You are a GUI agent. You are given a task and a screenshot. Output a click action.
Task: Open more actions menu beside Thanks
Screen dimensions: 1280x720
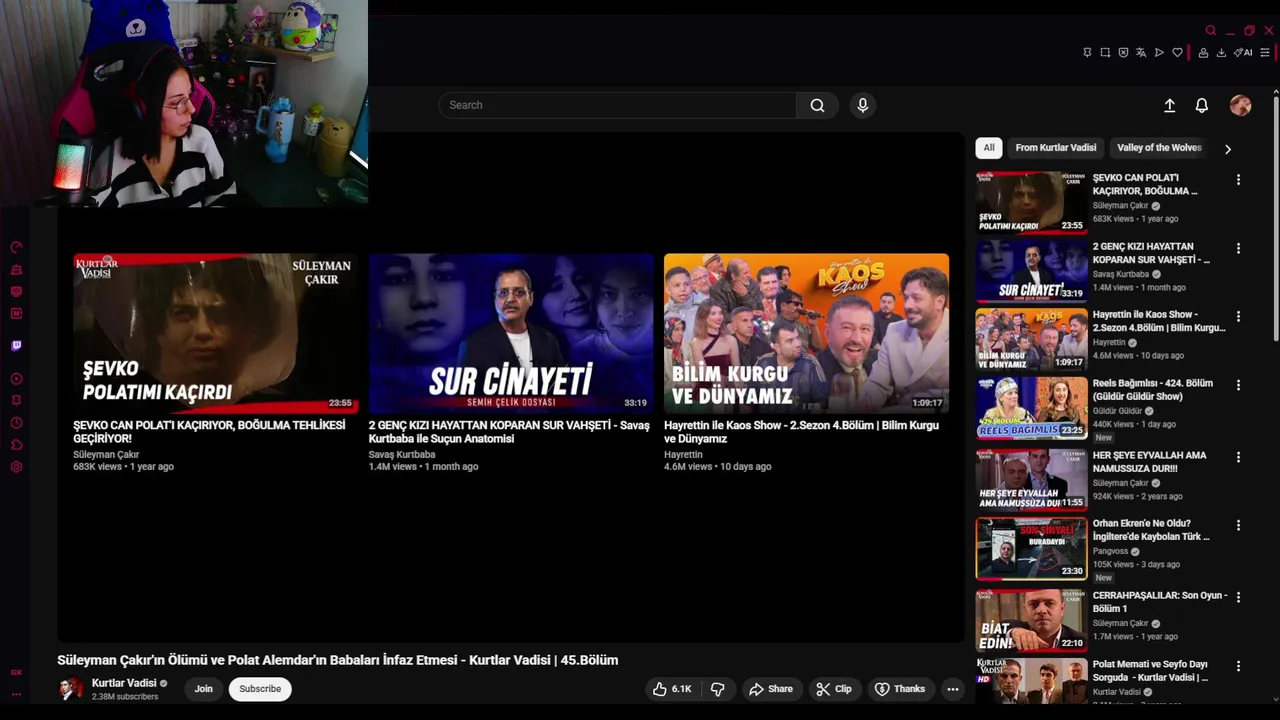click(953, 689)
